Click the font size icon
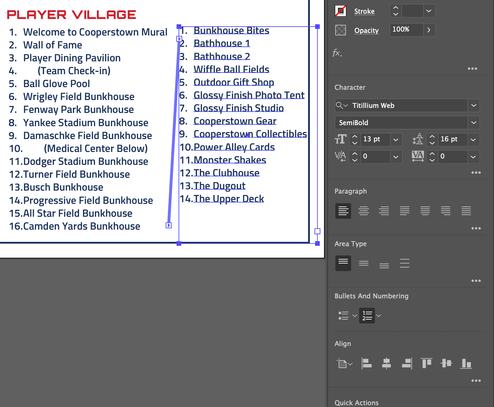 click(340, 139)
